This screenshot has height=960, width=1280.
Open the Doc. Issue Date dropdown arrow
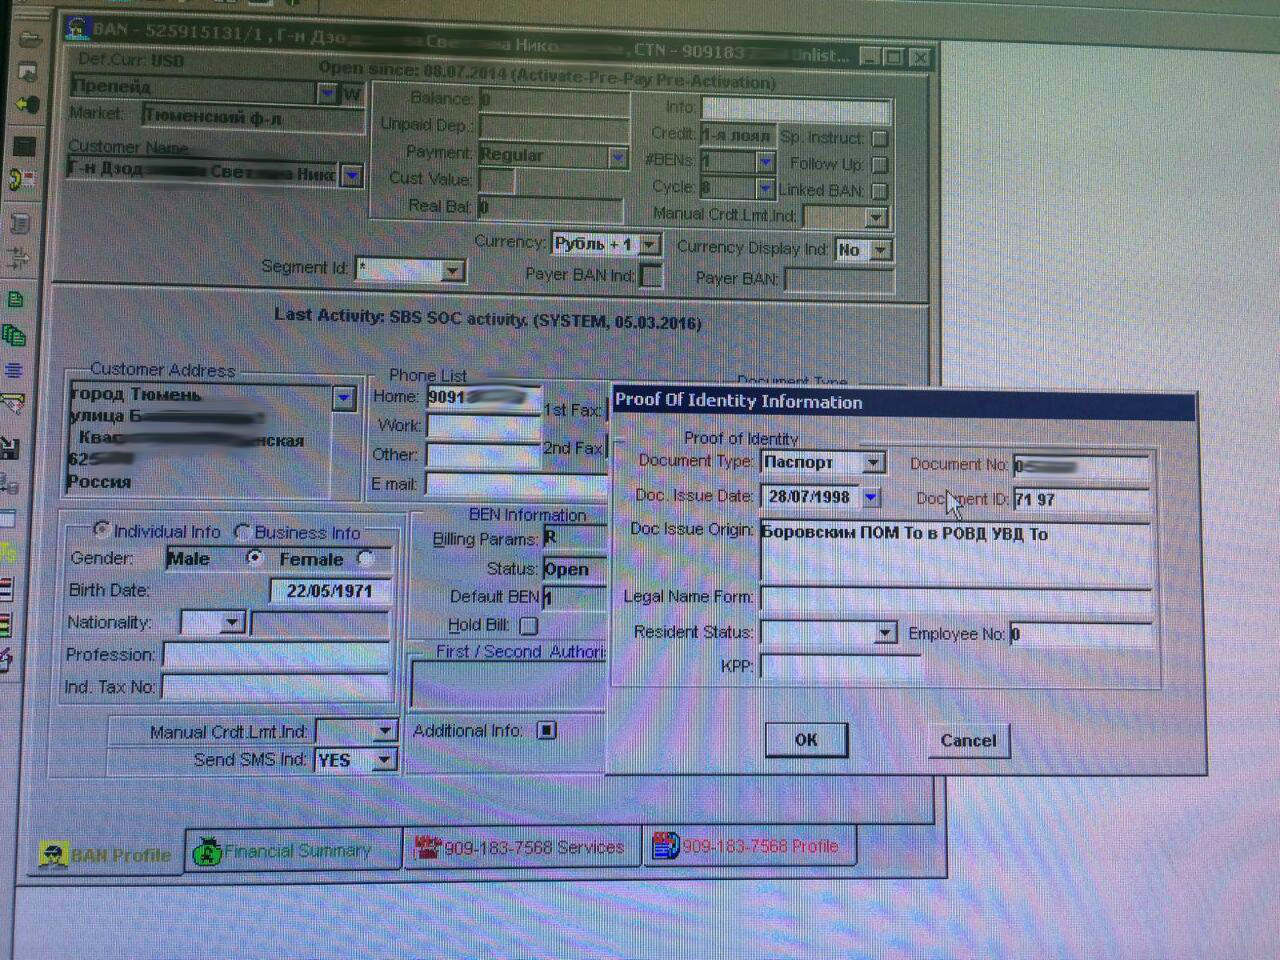[871, 497]
